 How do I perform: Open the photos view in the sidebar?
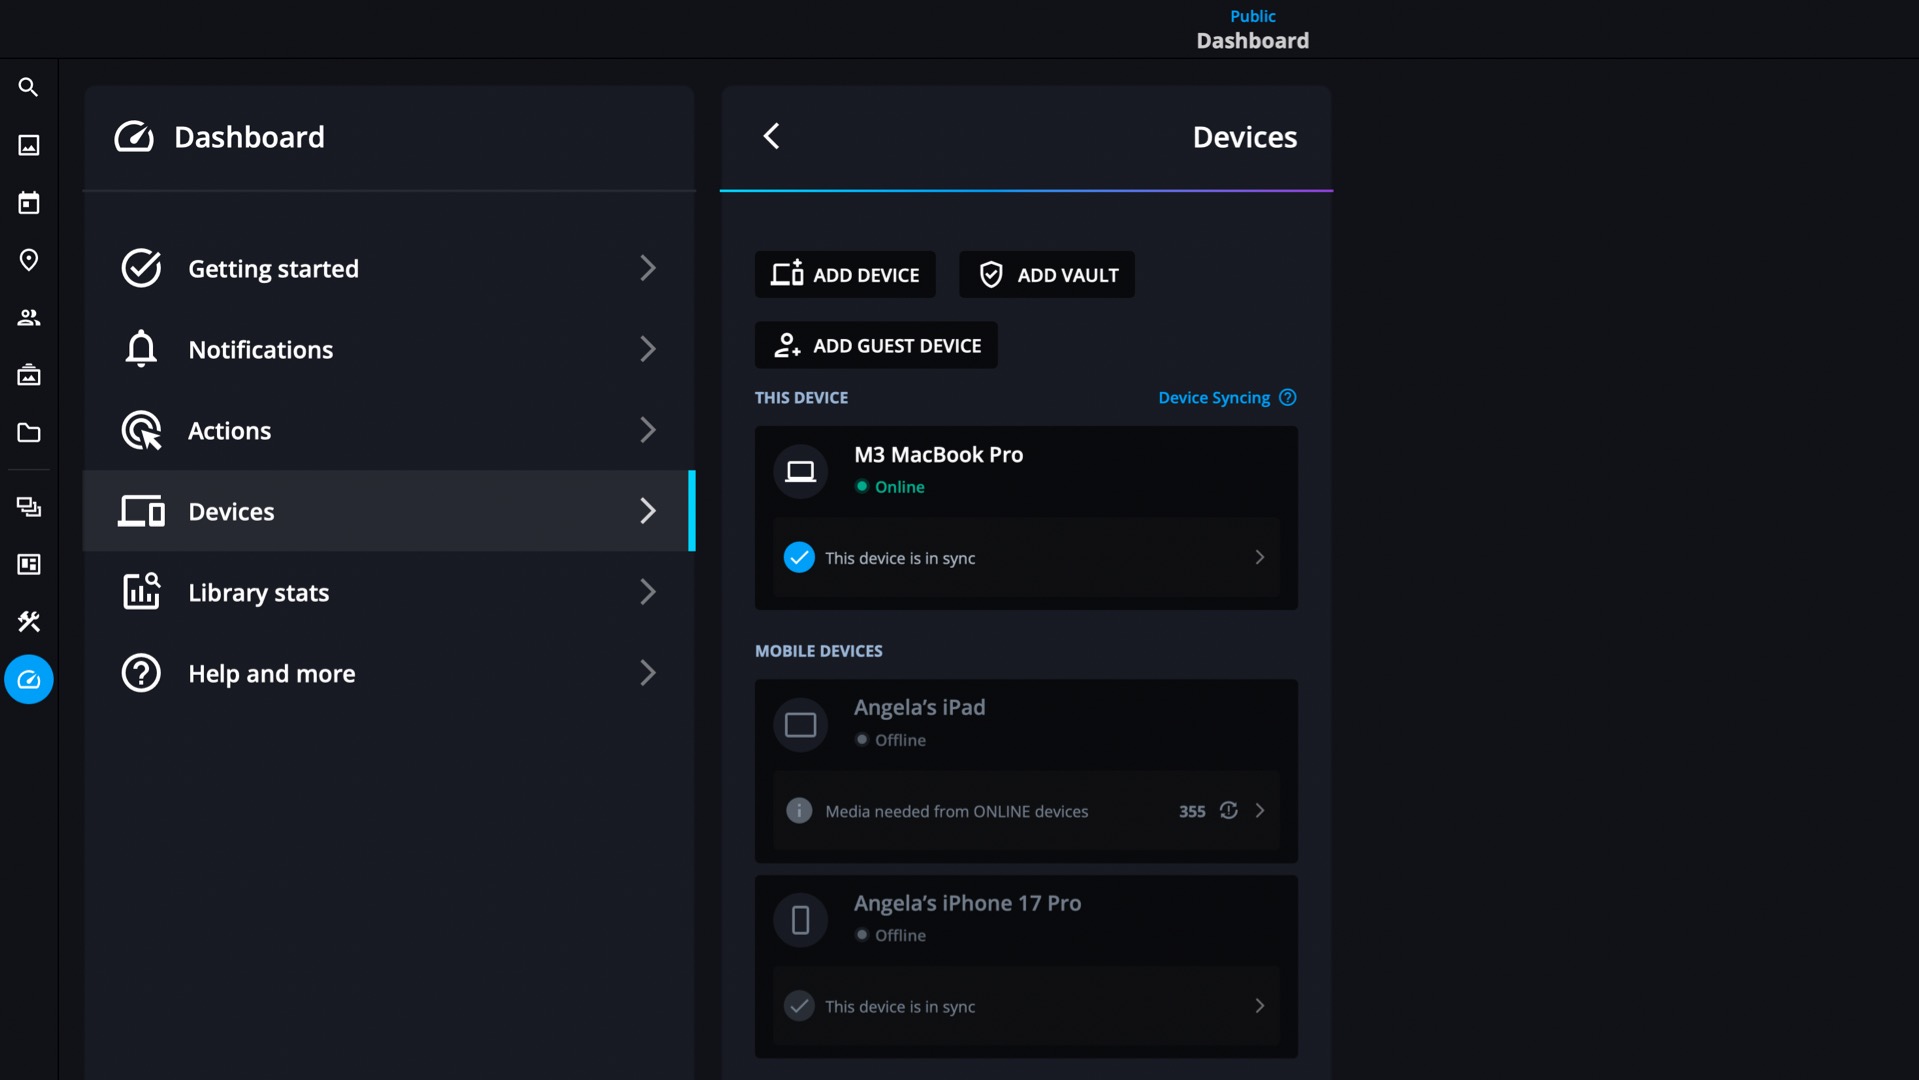tap(28, 146)
